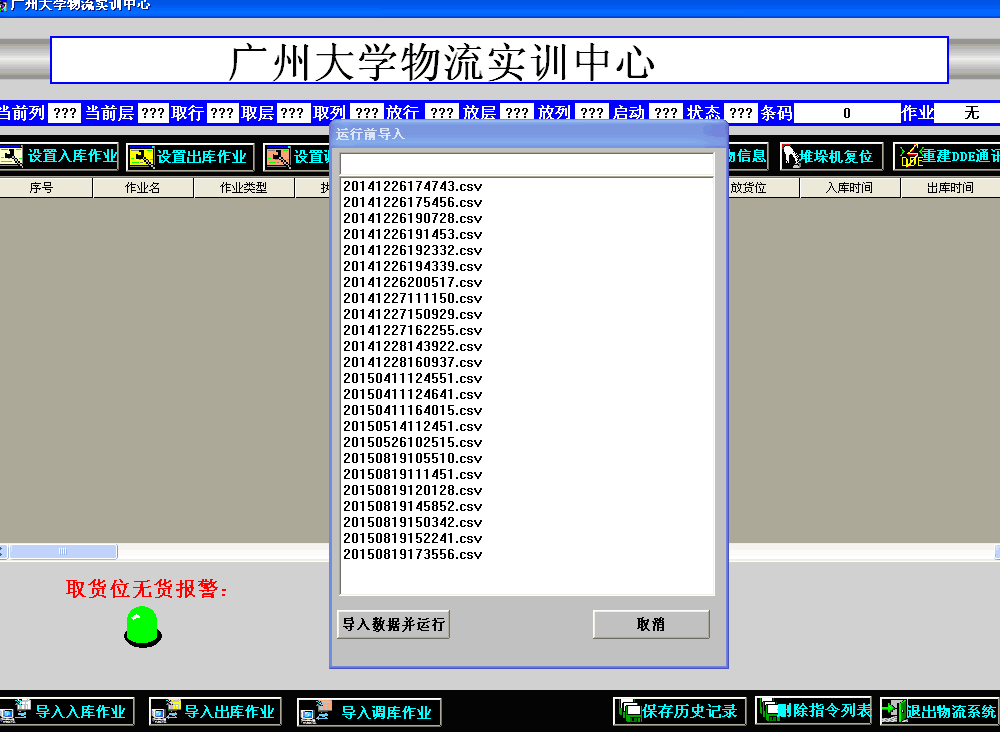Select file 20141227162255.csv
This screenshot has height=732, width=1000.
[413, 330]
